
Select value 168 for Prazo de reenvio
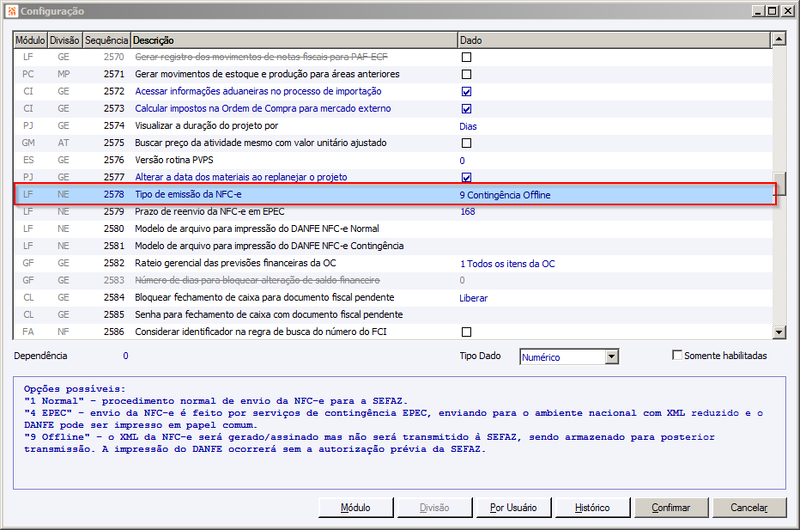pyautogui.click(x=467, y=212)
